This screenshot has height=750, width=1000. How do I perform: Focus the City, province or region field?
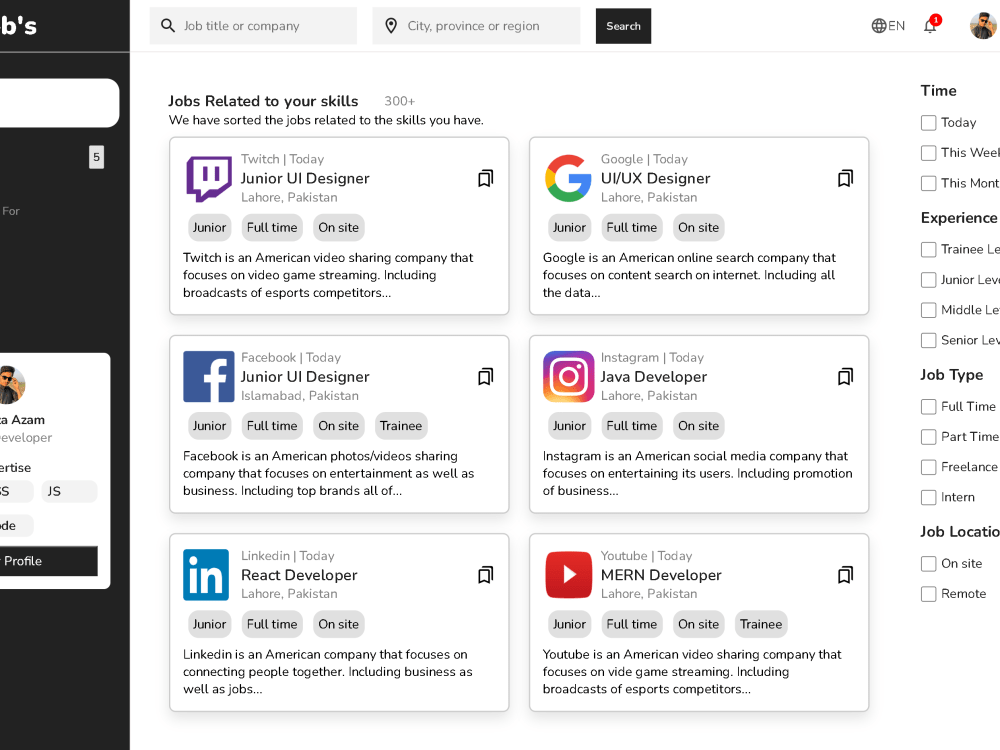[476, 26]
